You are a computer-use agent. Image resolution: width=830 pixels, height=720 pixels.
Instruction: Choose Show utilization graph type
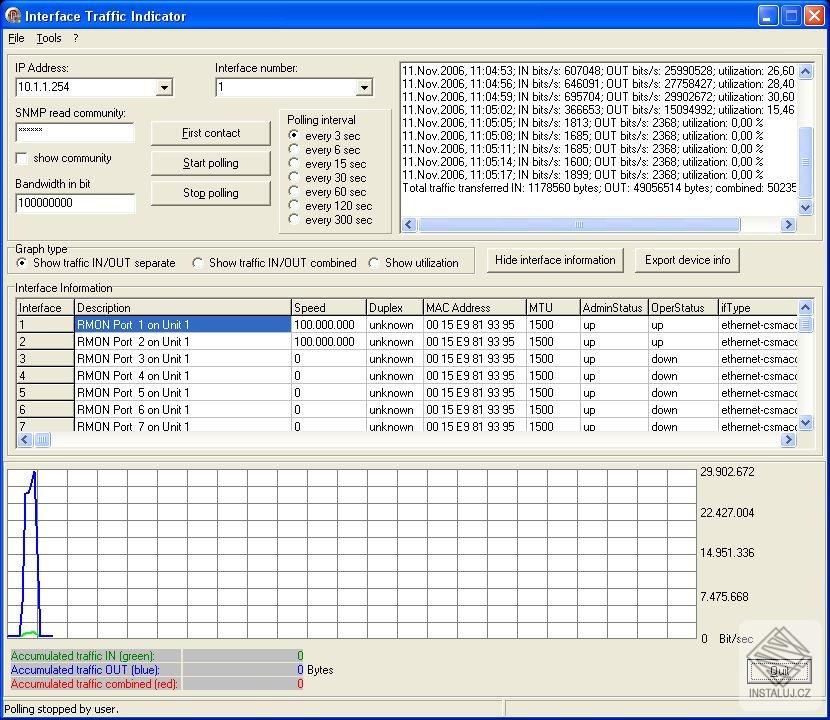[376, 262]
